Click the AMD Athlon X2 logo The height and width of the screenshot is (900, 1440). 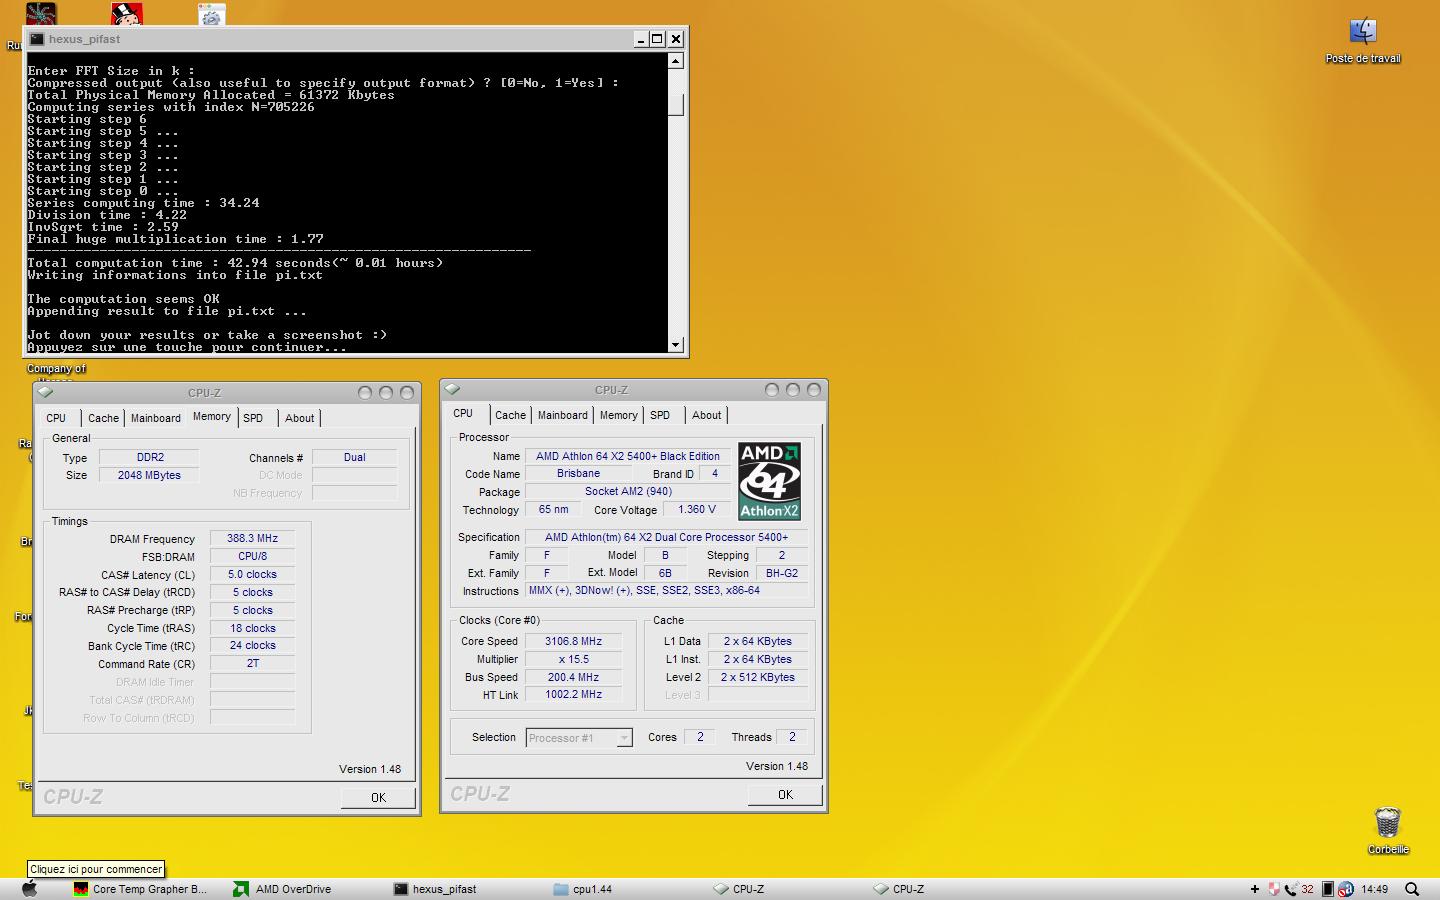769,481
